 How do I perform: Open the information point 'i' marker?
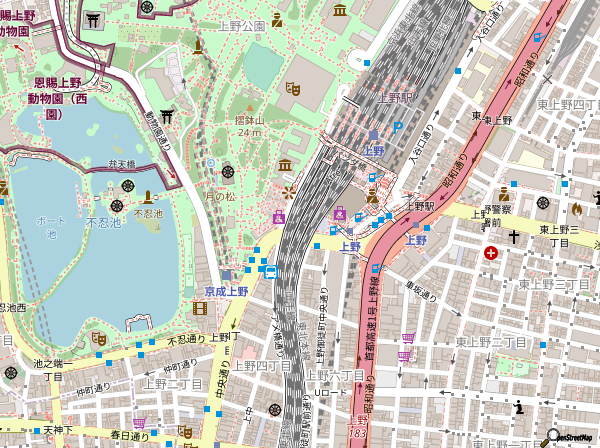point(519,407)
